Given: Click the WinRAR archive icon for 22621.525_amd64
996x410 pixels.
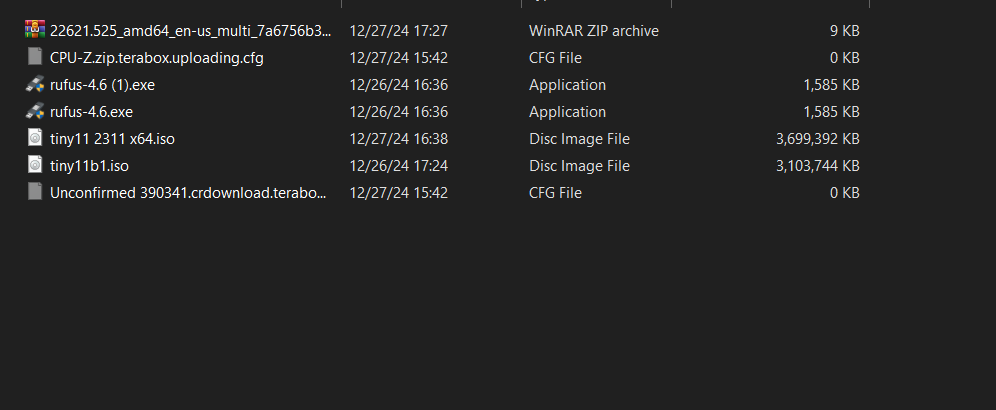Looking at the screenshot, I should 35,29.
